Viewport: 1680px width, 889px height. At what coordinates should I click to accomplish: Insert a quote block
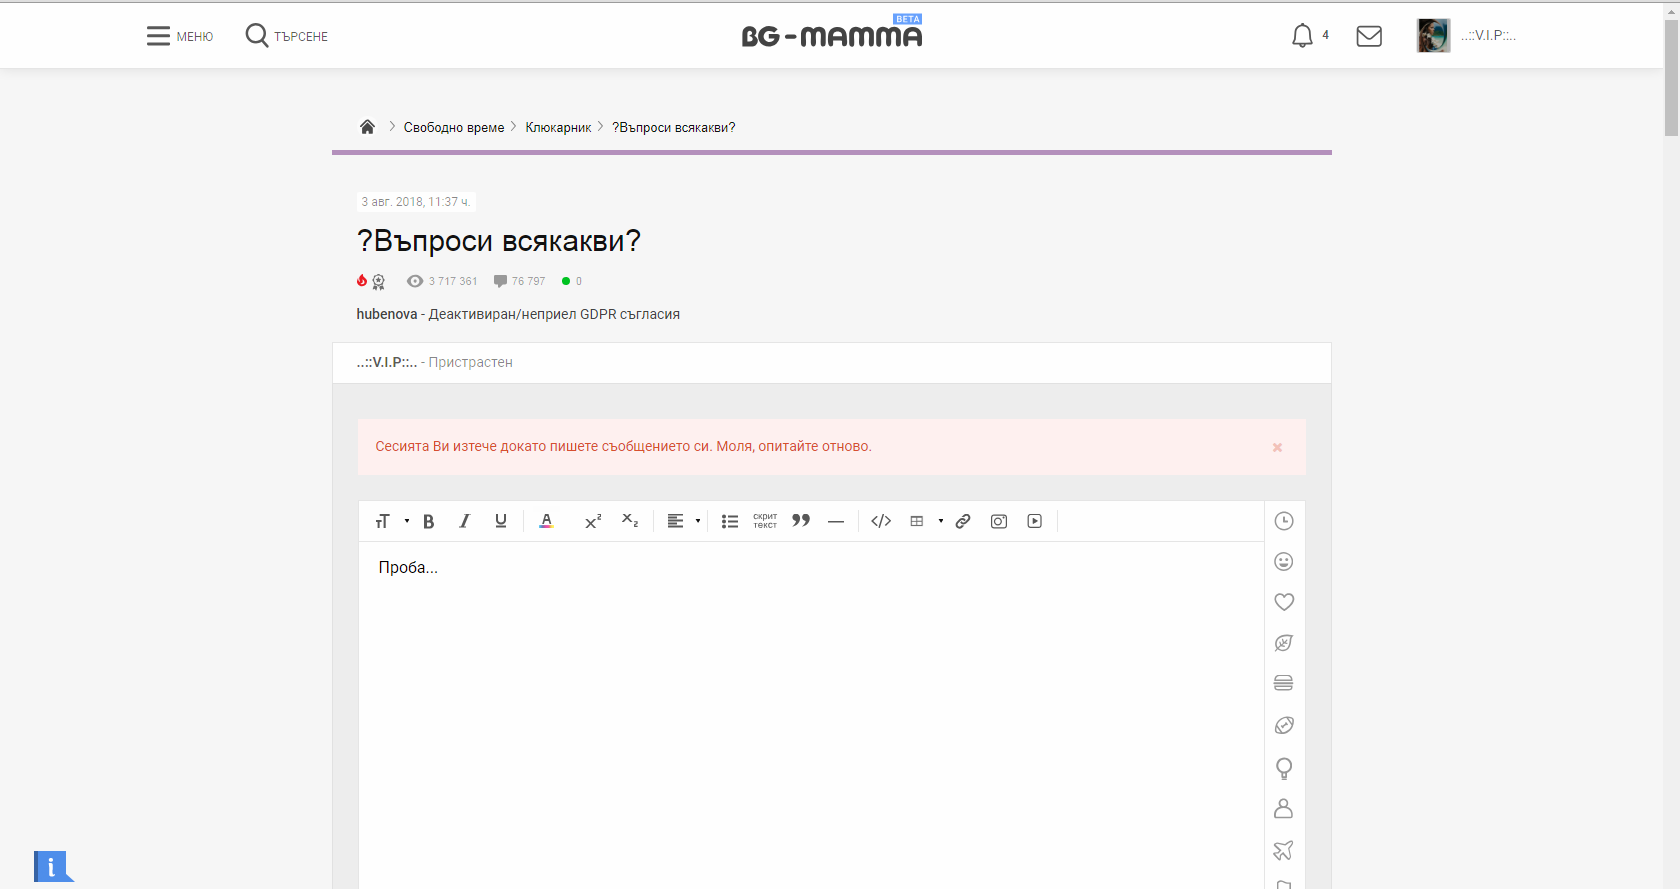(801, 521)
